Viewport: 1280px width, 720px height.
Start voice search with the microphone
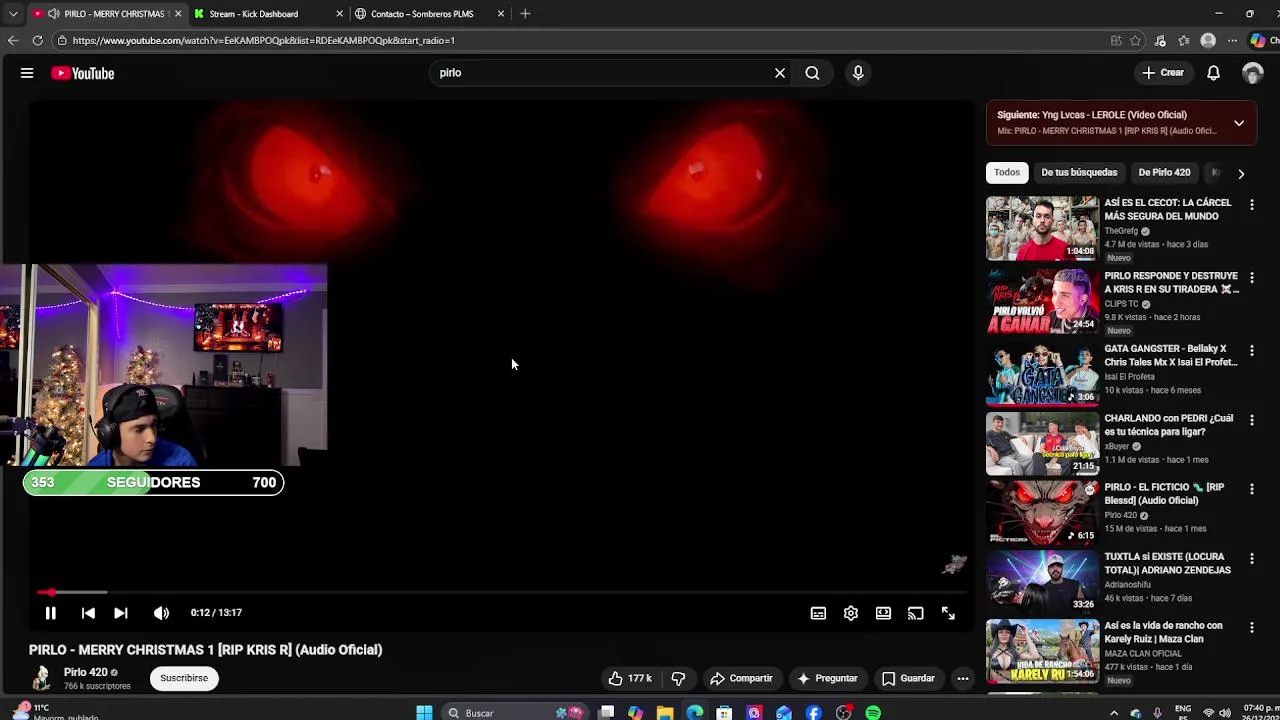pos(858,73)
